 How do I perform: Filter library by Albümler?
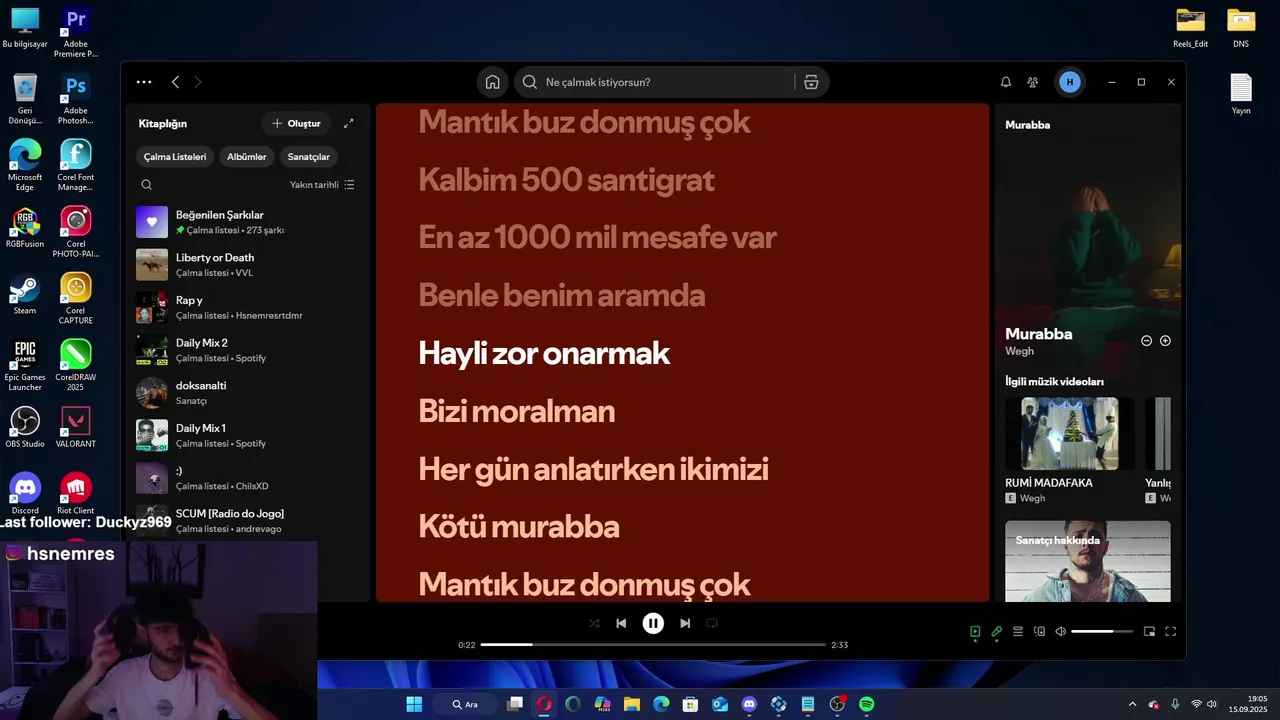tap(247, 157)
